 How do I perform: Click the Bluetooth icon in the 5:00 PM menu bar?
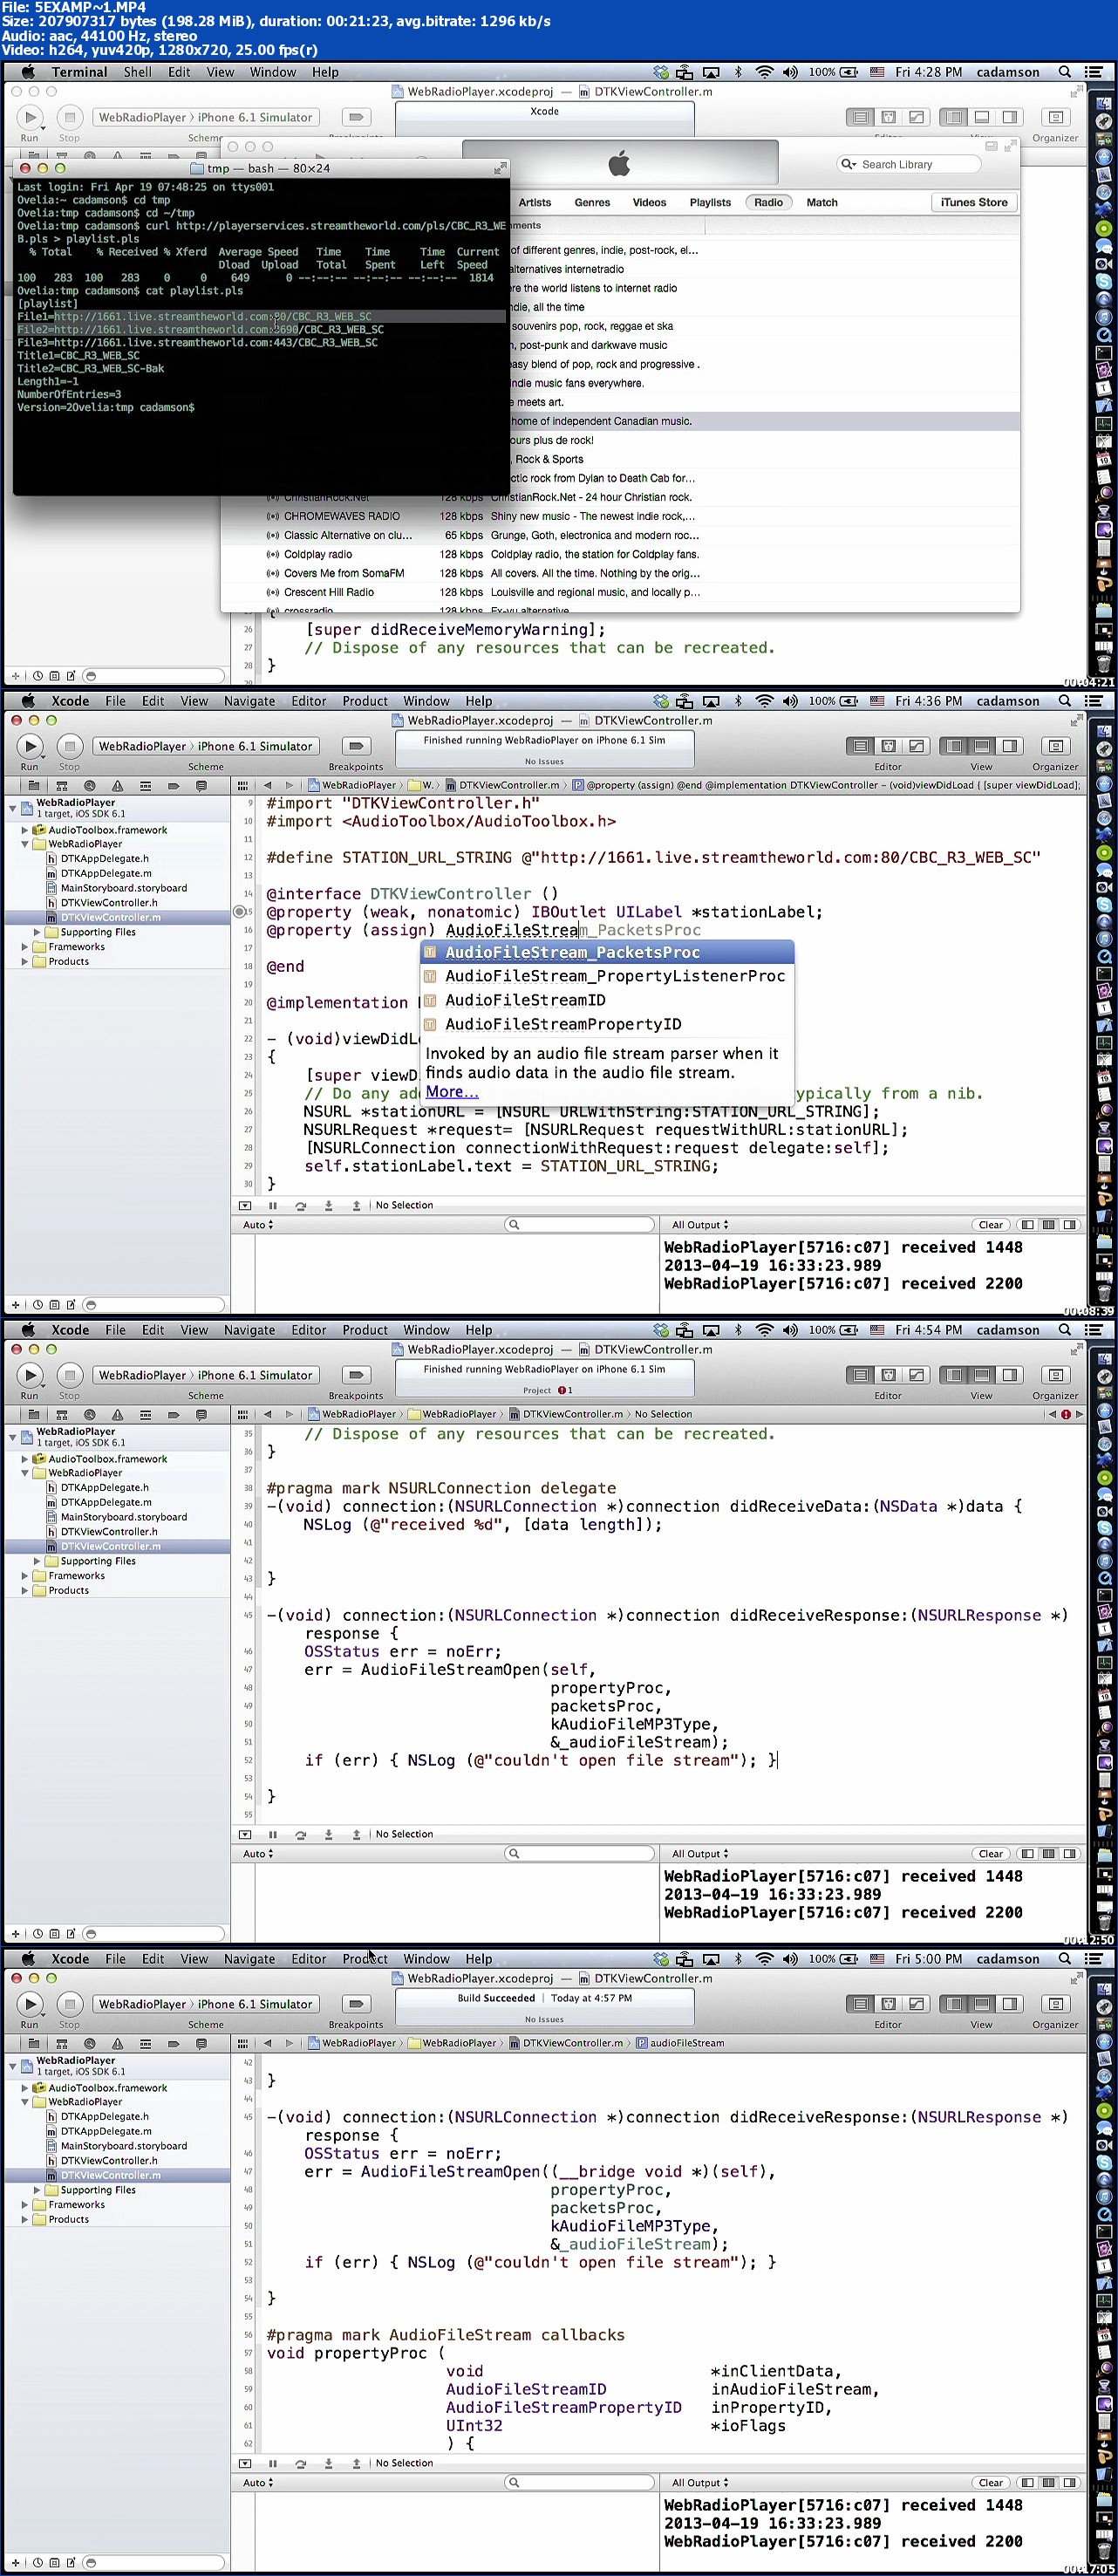click(738, 1959)
